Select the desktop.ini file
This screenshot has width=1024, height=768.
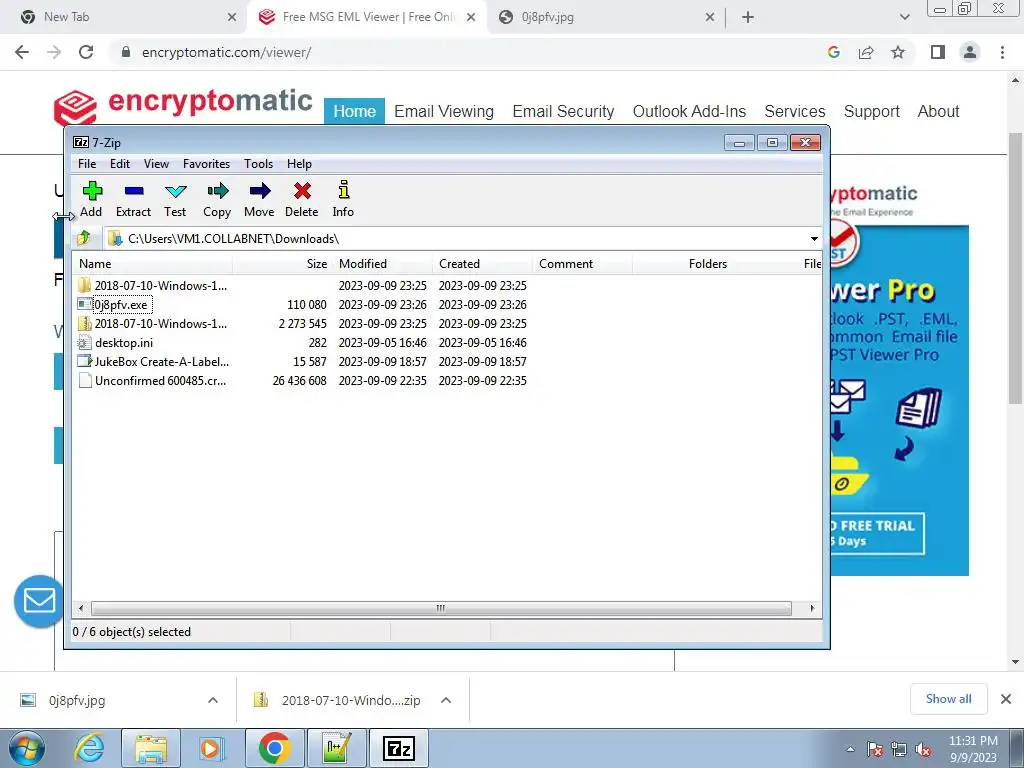click(x=123, y=343)
